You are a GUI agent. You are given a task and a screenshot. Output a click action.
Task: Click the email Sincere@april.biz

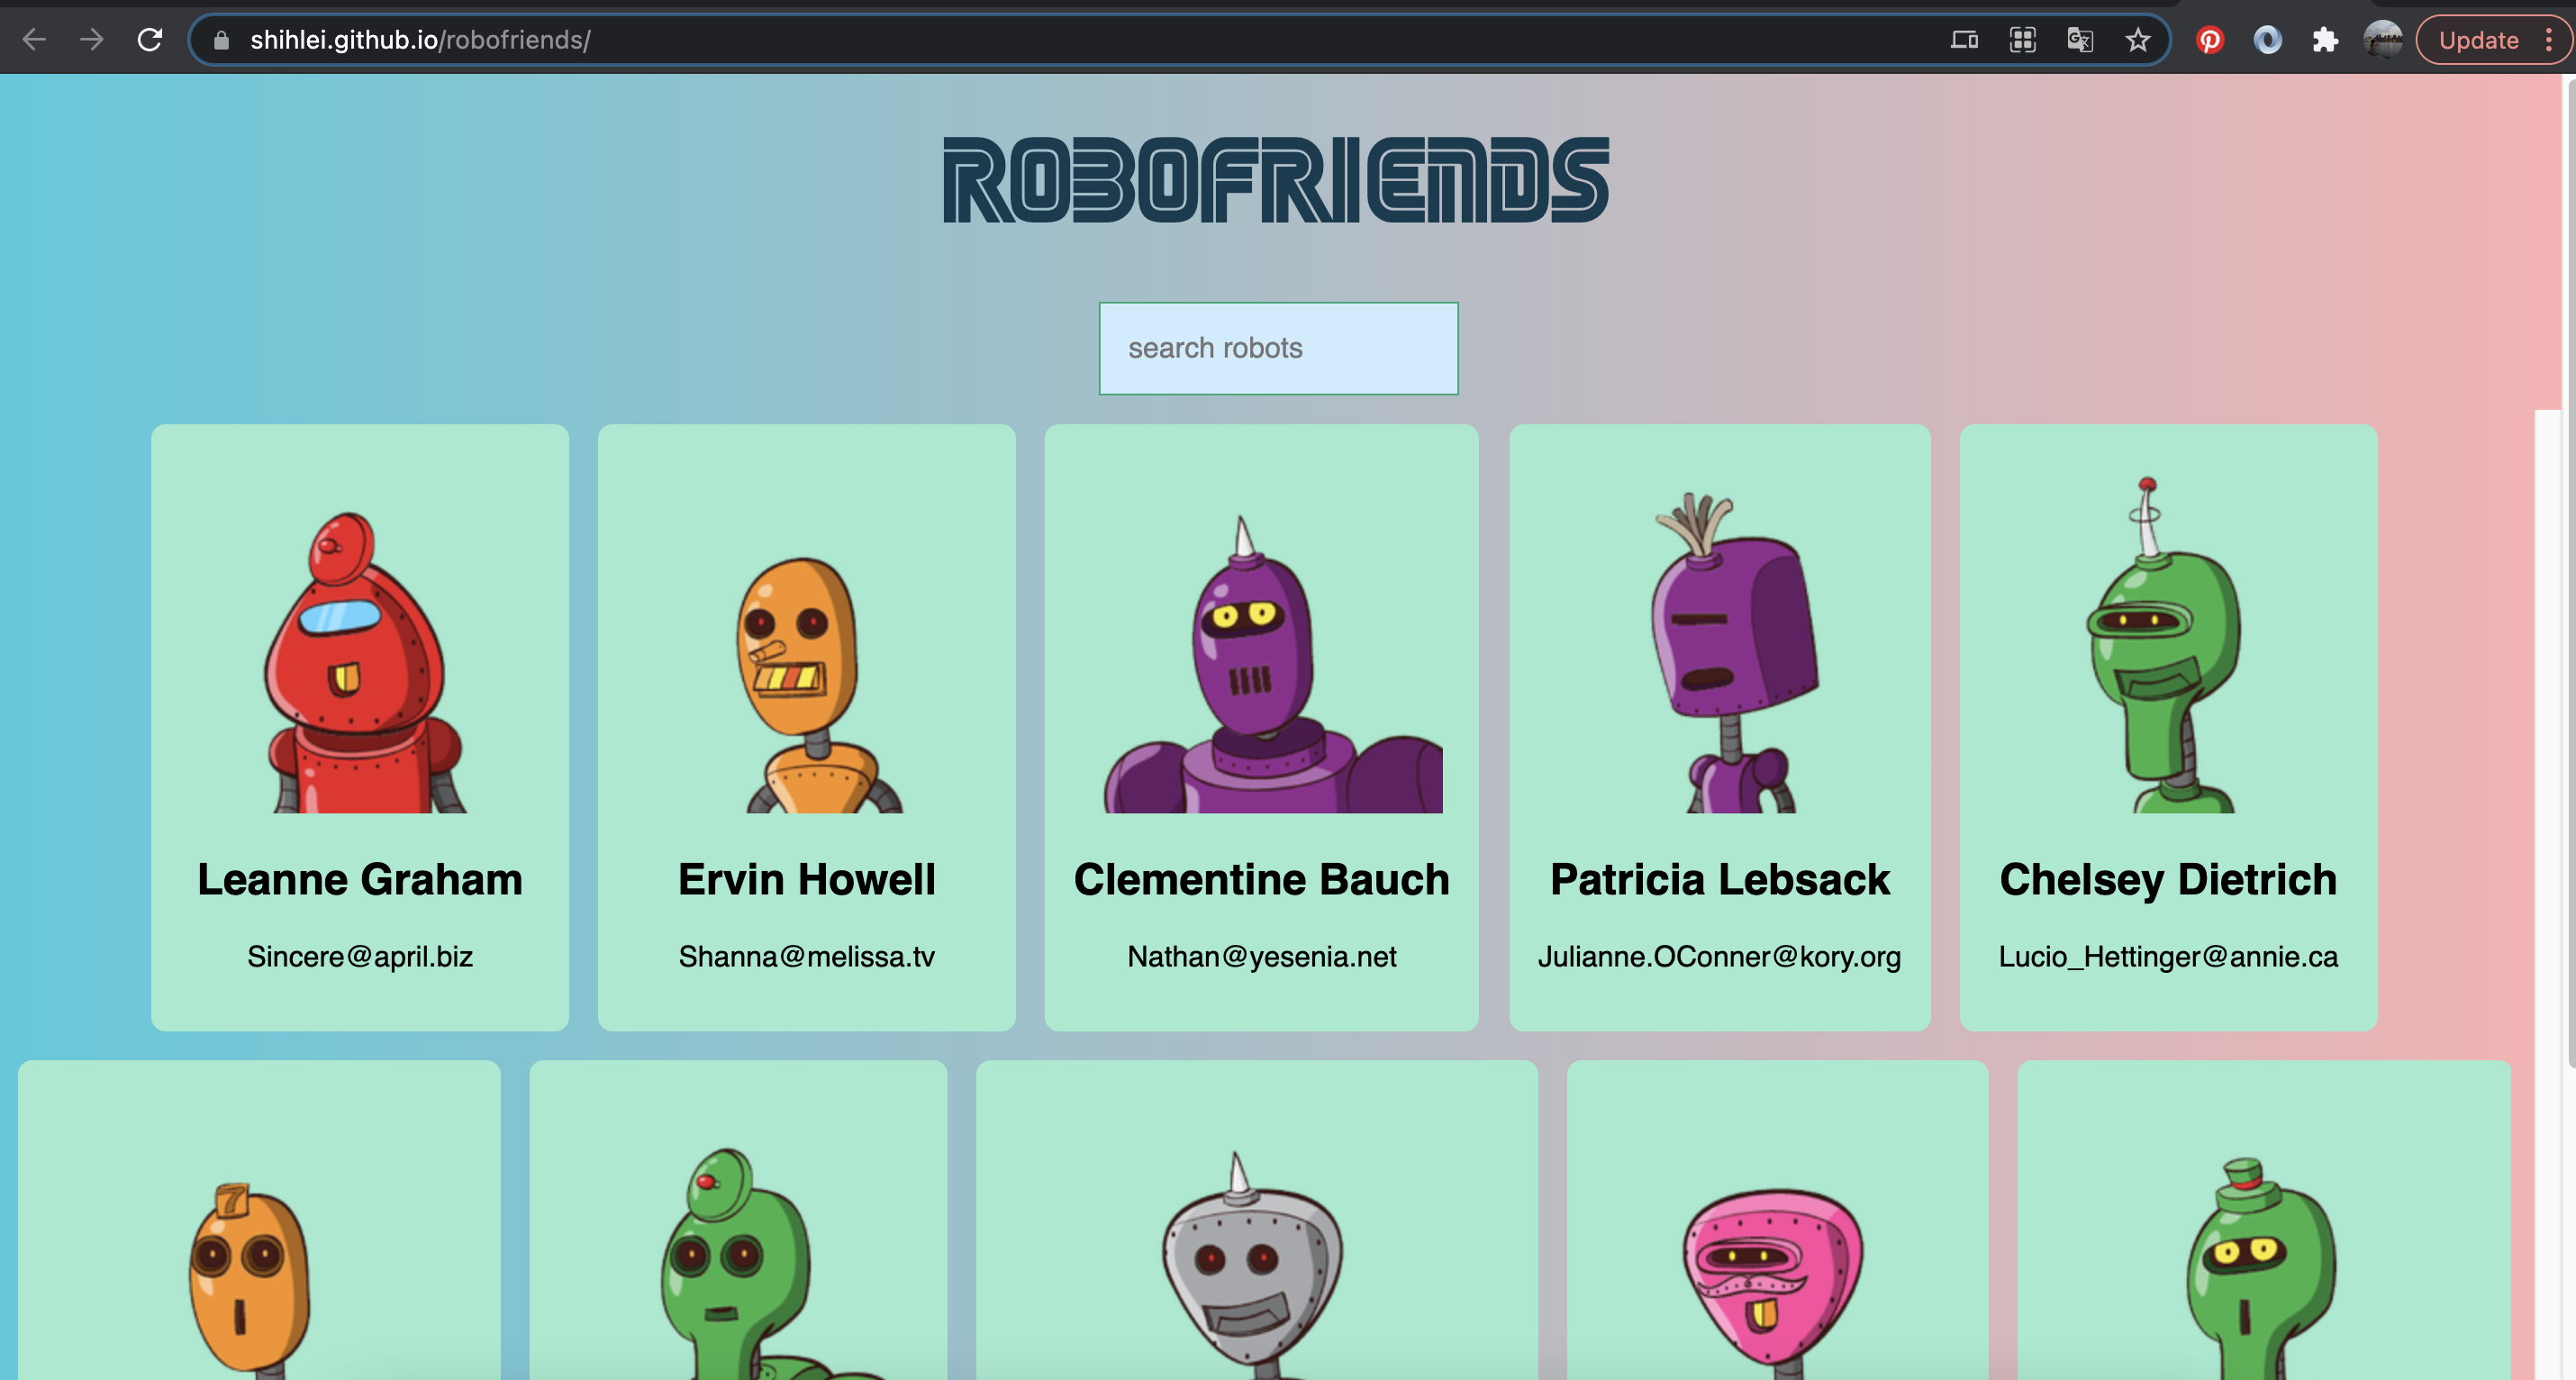[x=360, y=957]
